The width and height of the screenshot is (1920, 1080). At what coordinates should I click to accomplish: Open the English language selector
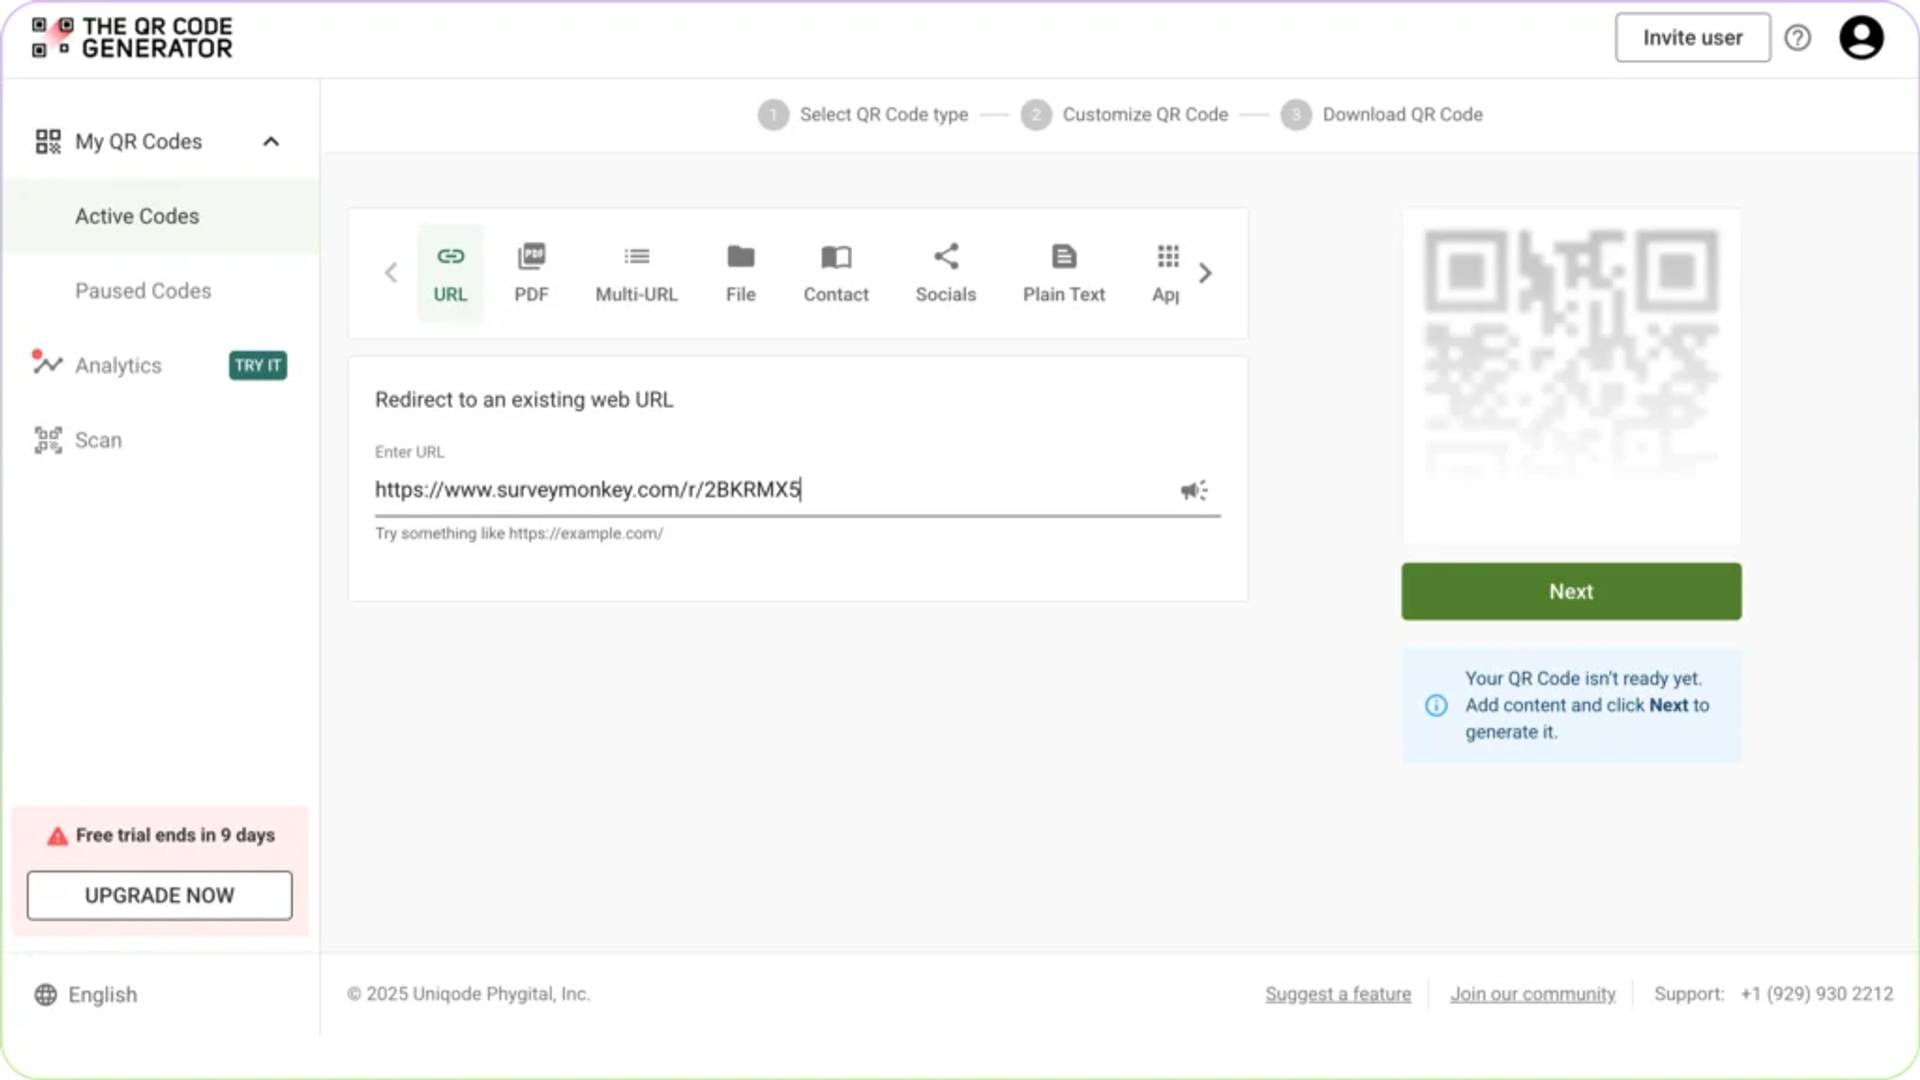click(x=86, y=995)
